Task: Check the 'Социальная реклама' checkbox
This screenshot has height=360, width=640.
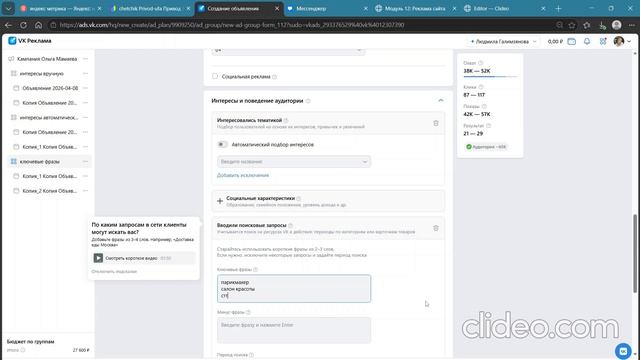Action: point(215,76)
